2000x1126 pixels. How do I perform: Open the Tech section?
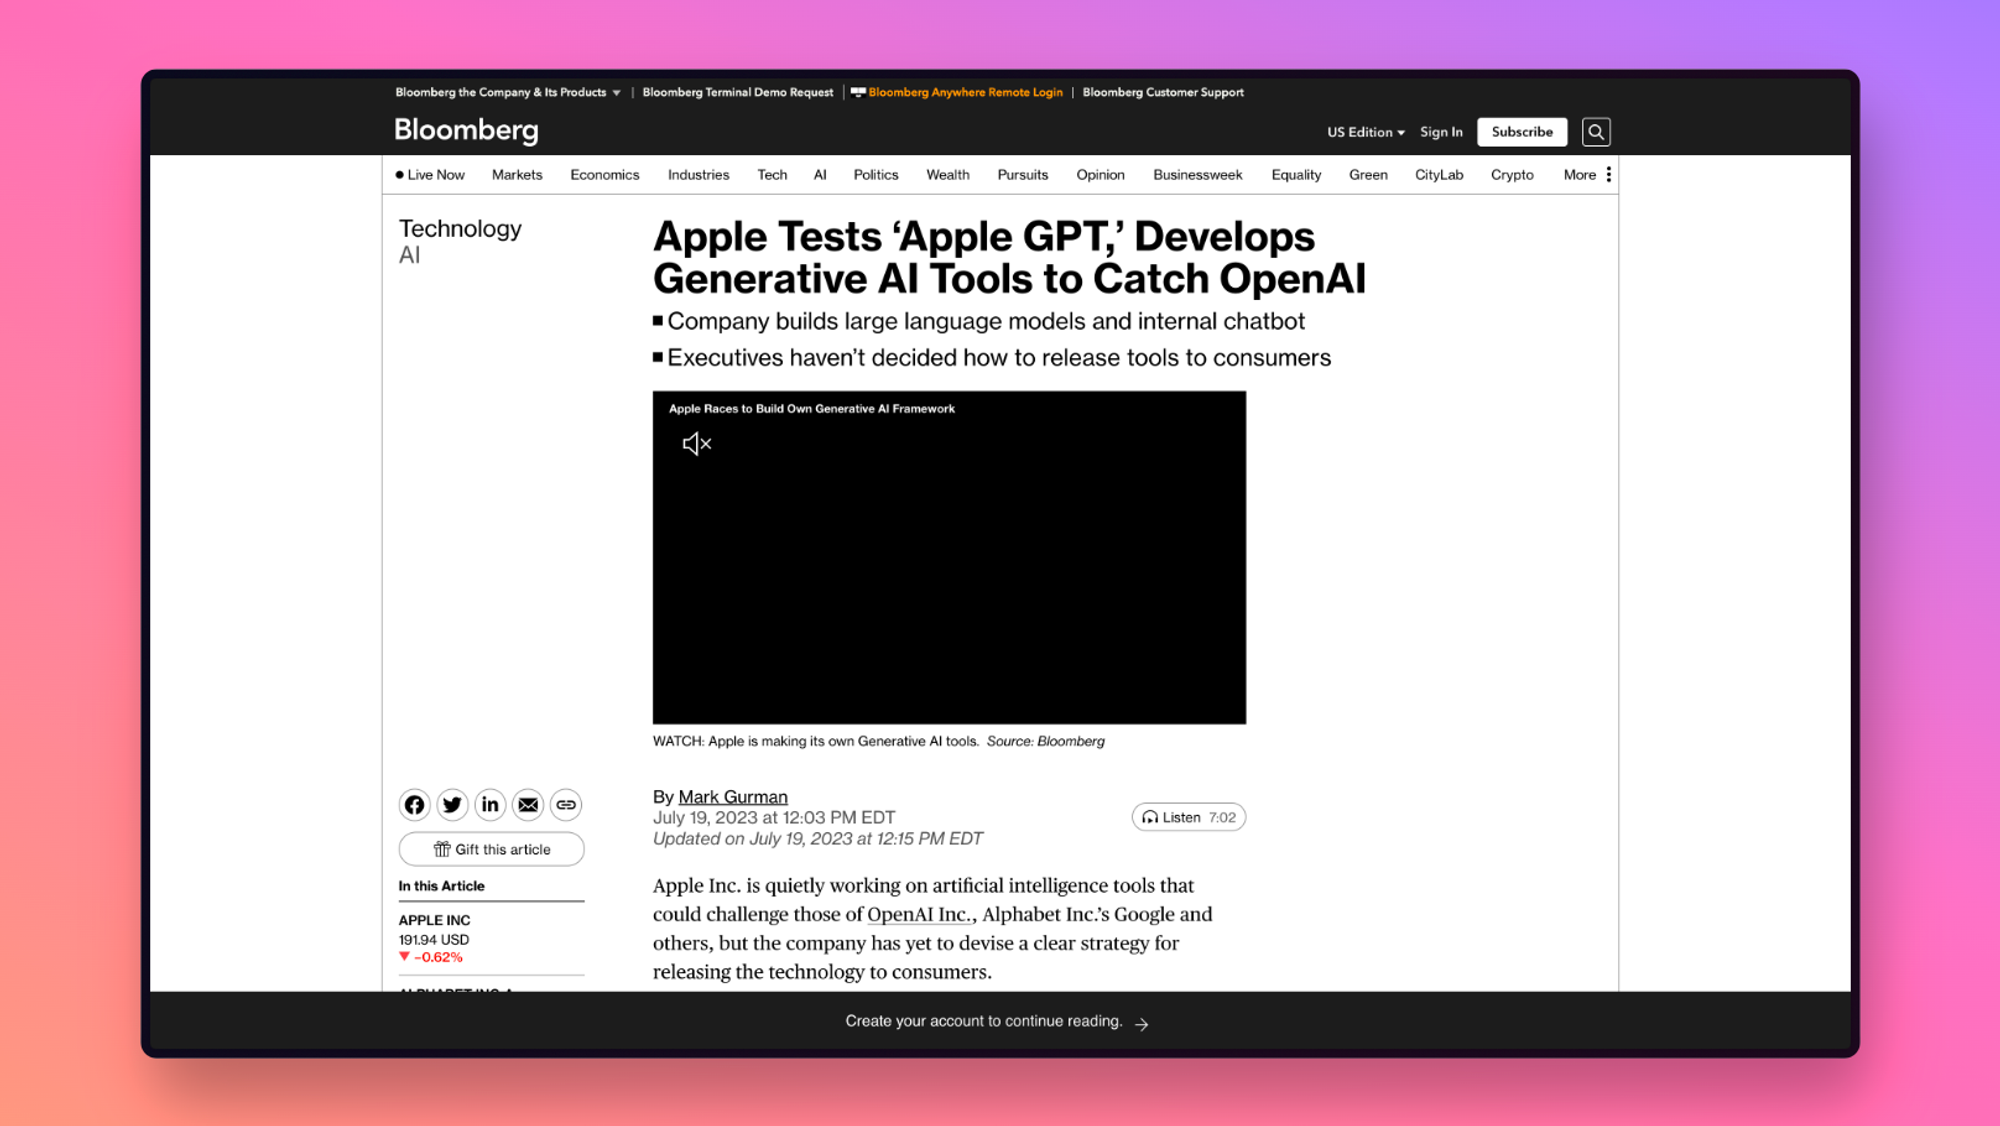click(x=772, y=175)
